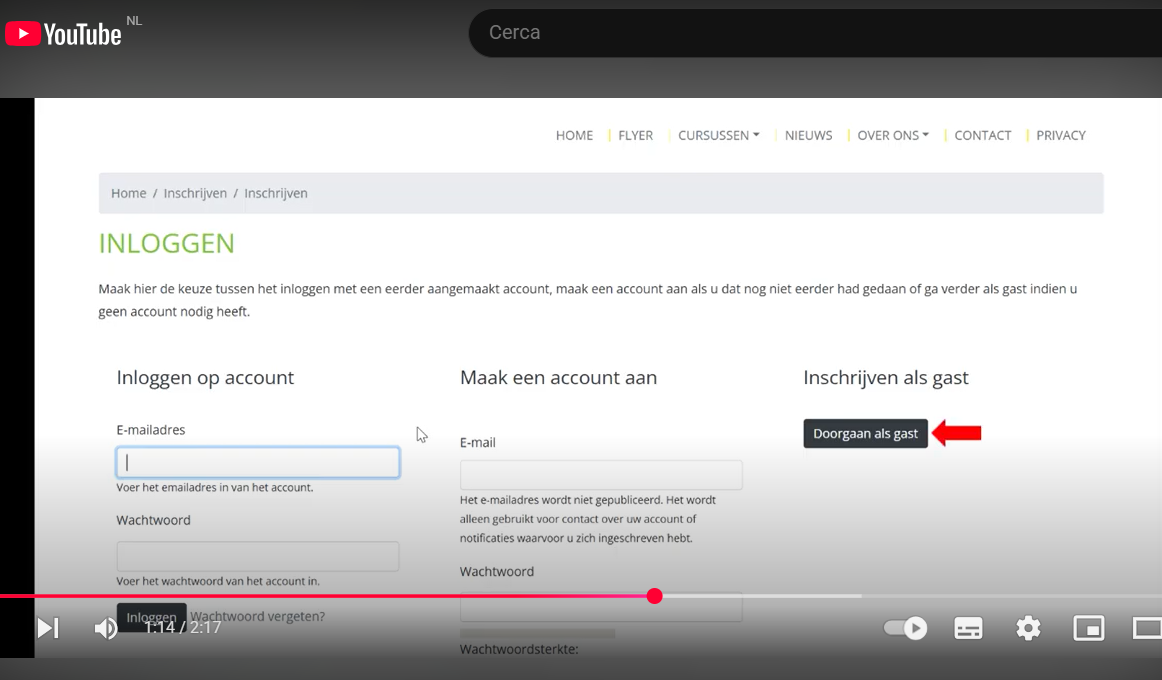Viewport: 1162px width, 680px height.
Task: Switch to theater mode view
Action: click(1146, 628)
